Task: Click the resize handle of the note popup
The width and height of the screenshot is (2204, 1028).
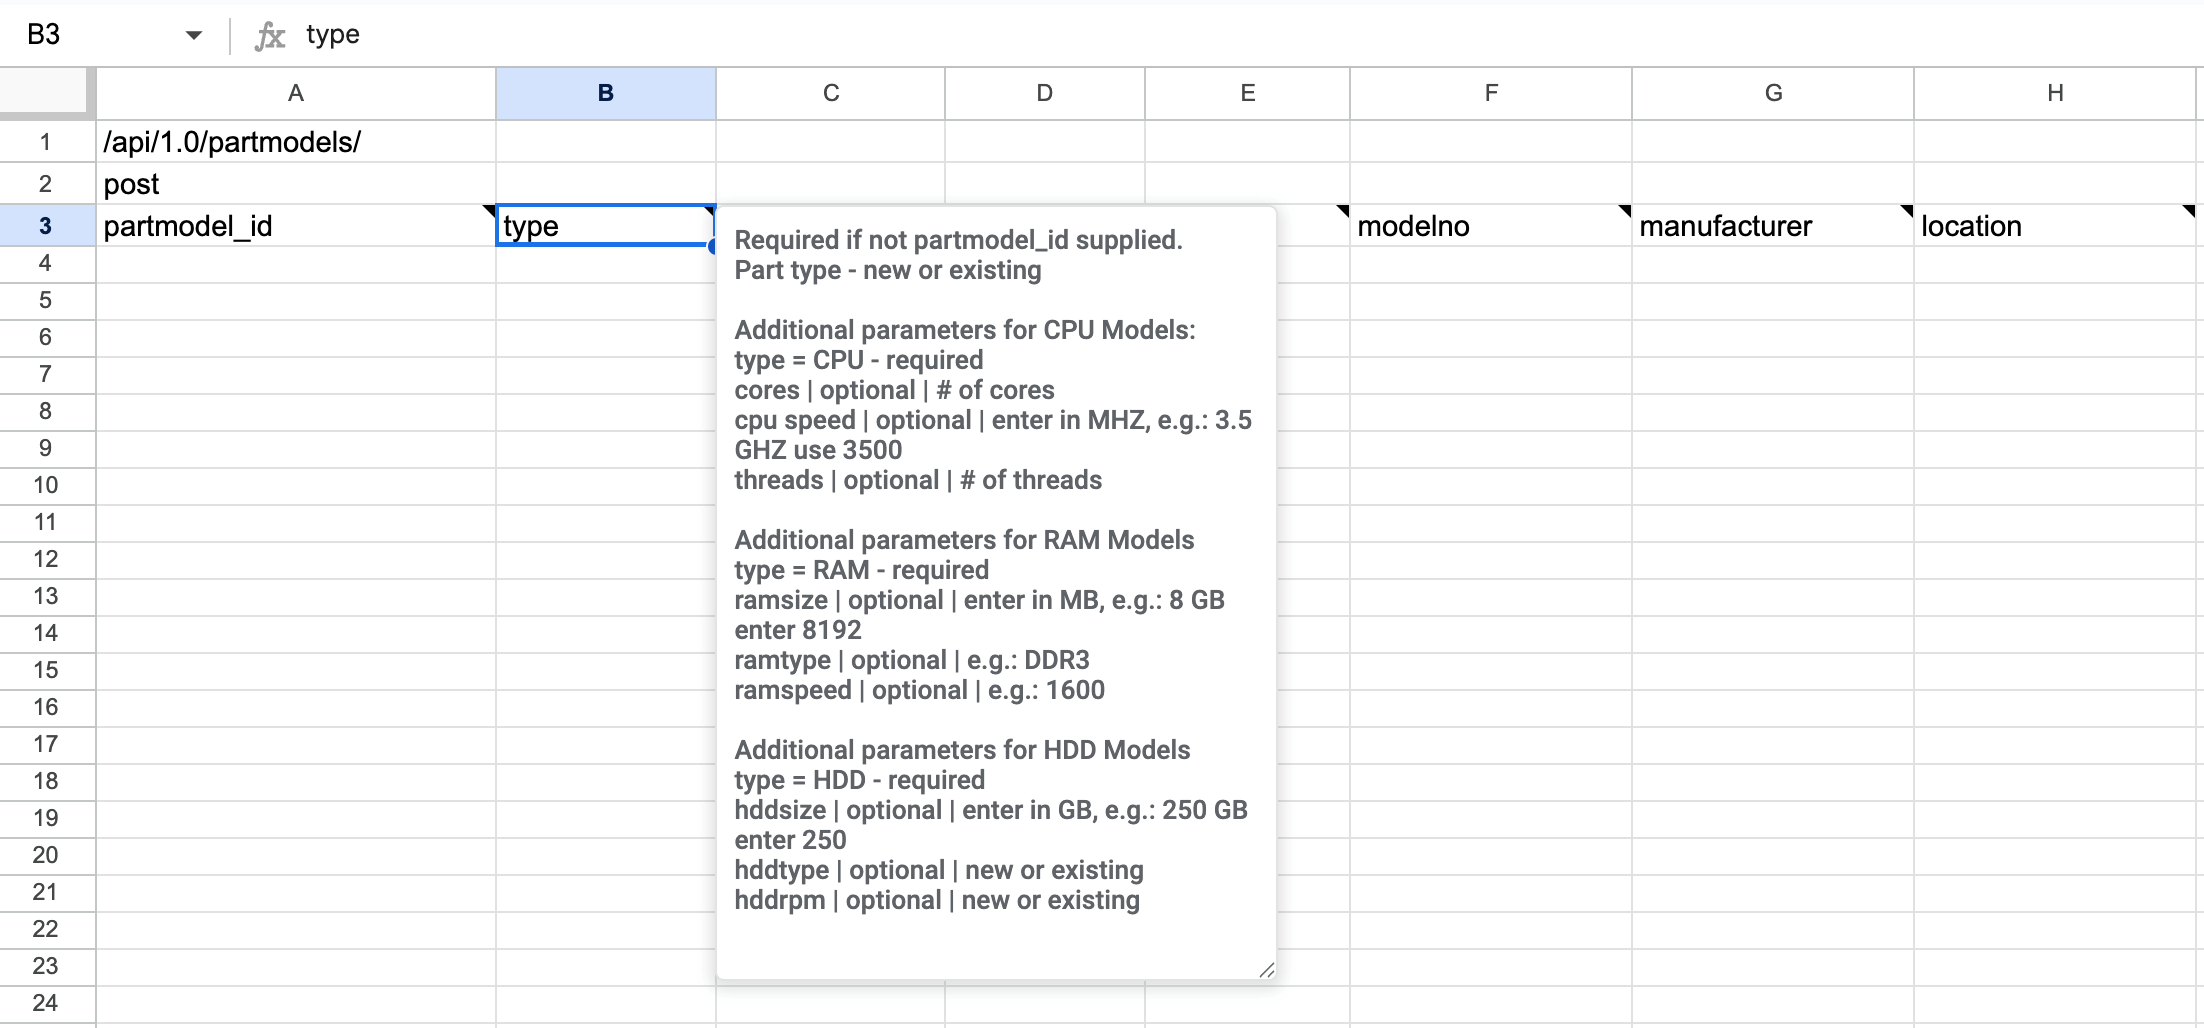Action: (x=1266, y=970)
